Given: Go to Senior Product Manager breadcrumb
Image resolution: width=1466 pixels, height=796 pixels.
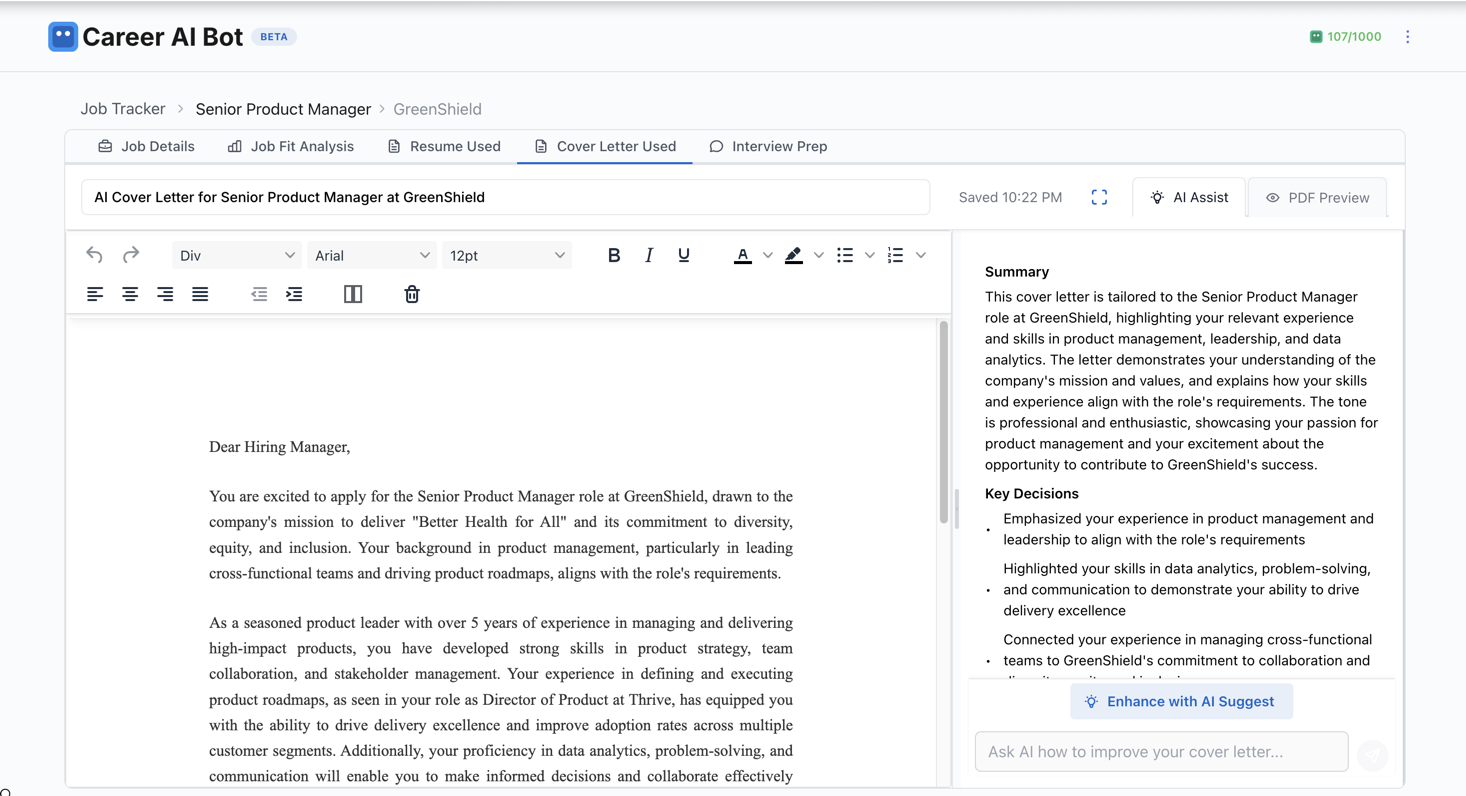Looking at the screenshot, I should pyautogui.click(x=283, y=109).
